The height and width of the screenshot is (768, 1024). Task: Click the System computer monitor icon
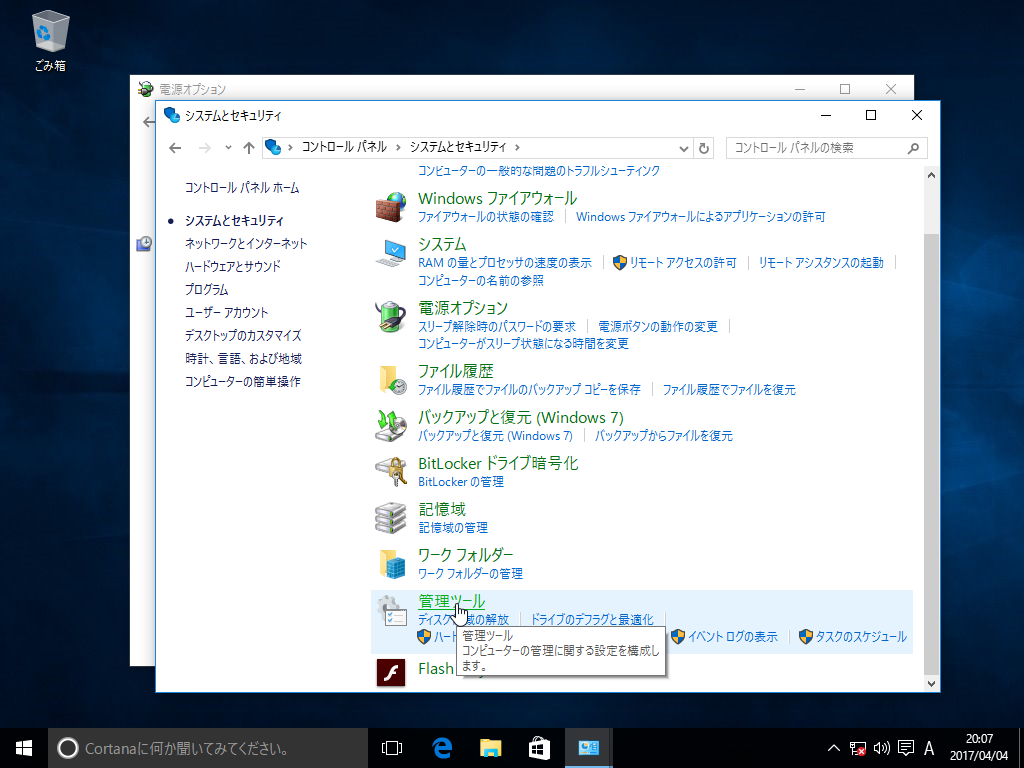point(391,253)
